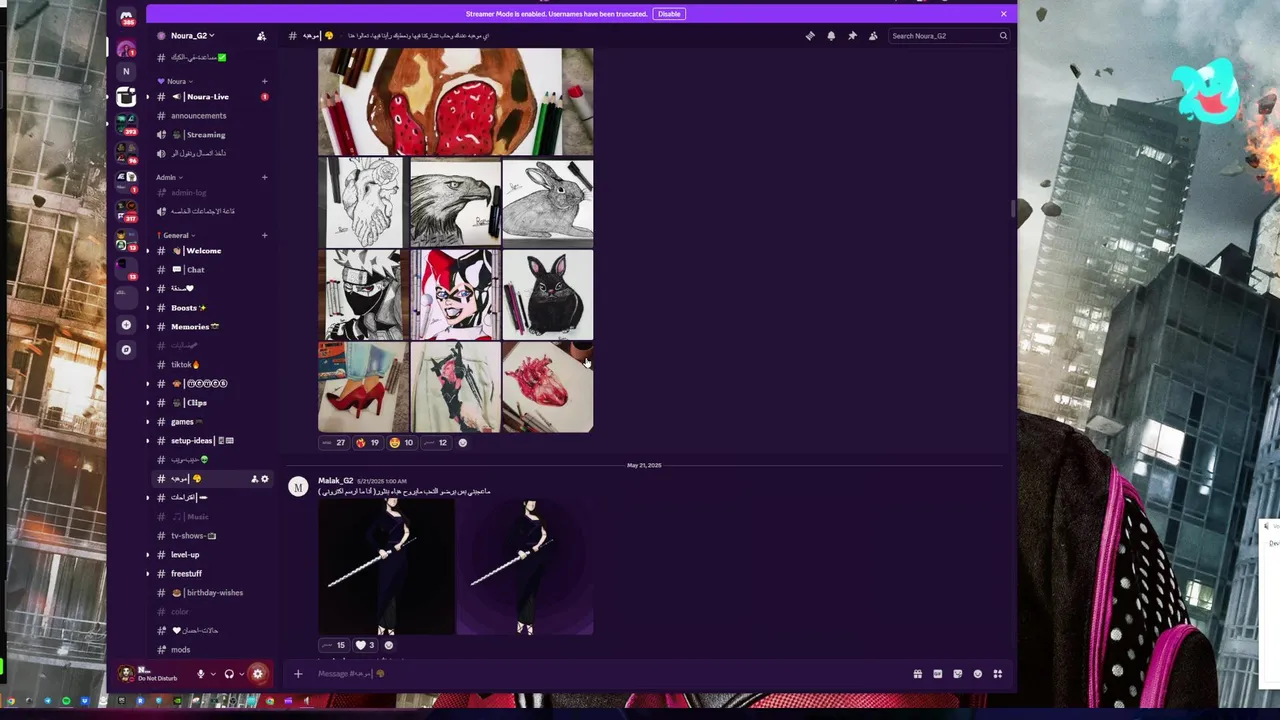Open User Settings gear icon
The width and height of the screenshot is (1280, 720).
pyautogui.click(x=258, y=674)
